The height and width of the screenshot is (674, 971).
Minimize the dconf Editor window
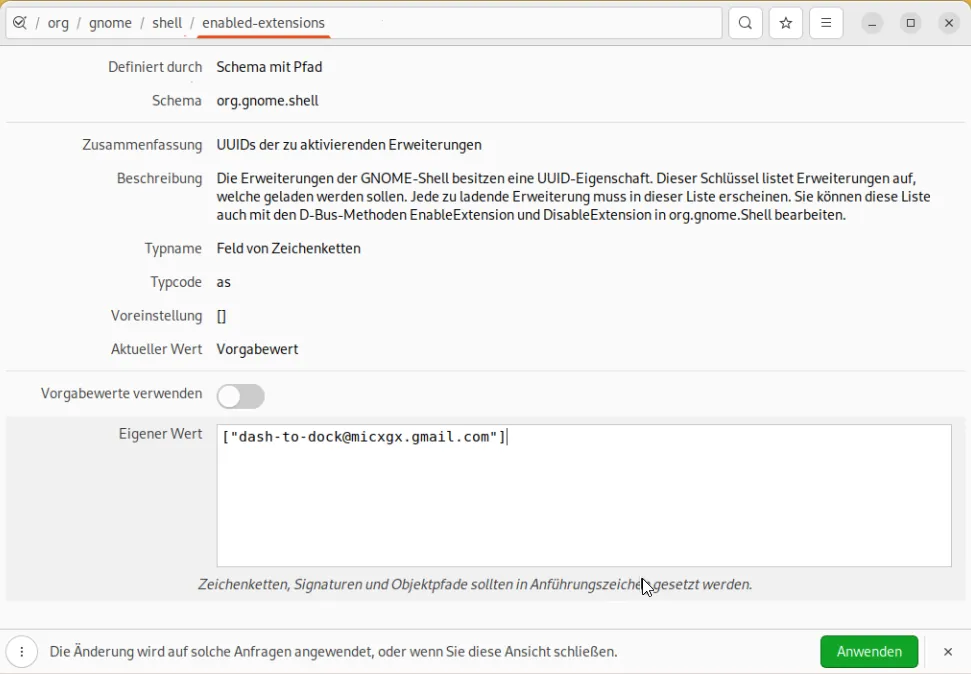tap(873, 23)
